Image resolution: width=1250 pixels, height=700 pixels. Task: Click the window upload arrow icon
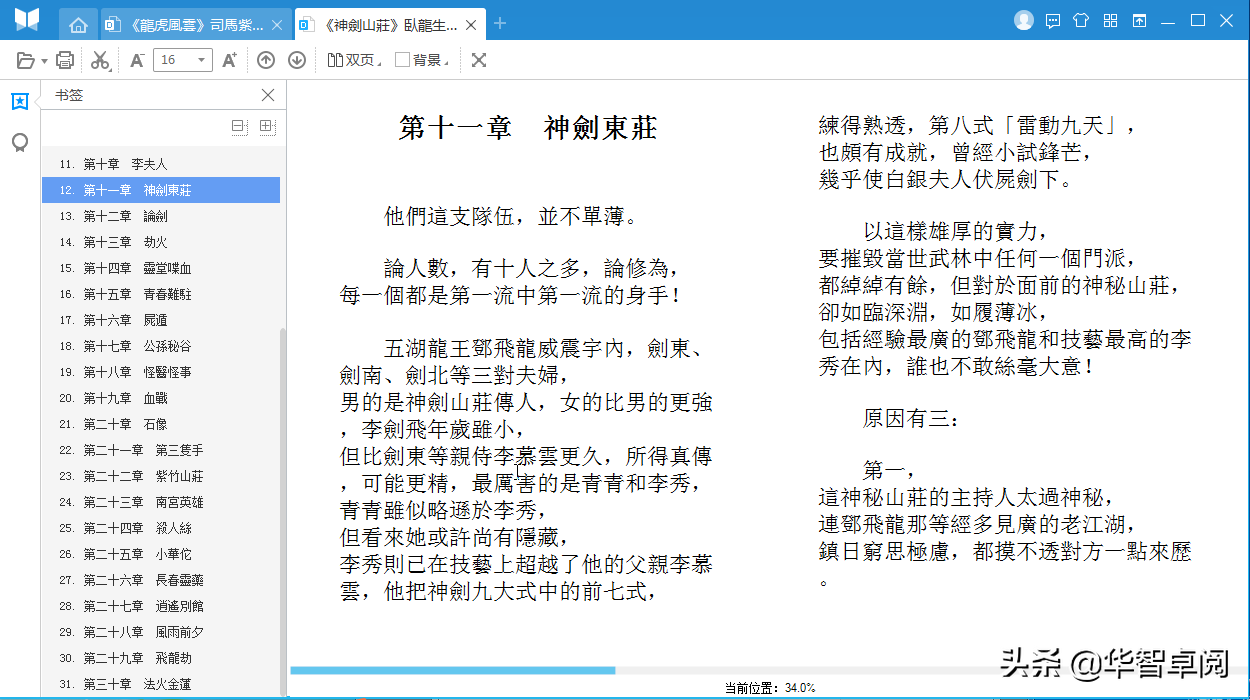tap(1139, 20)
